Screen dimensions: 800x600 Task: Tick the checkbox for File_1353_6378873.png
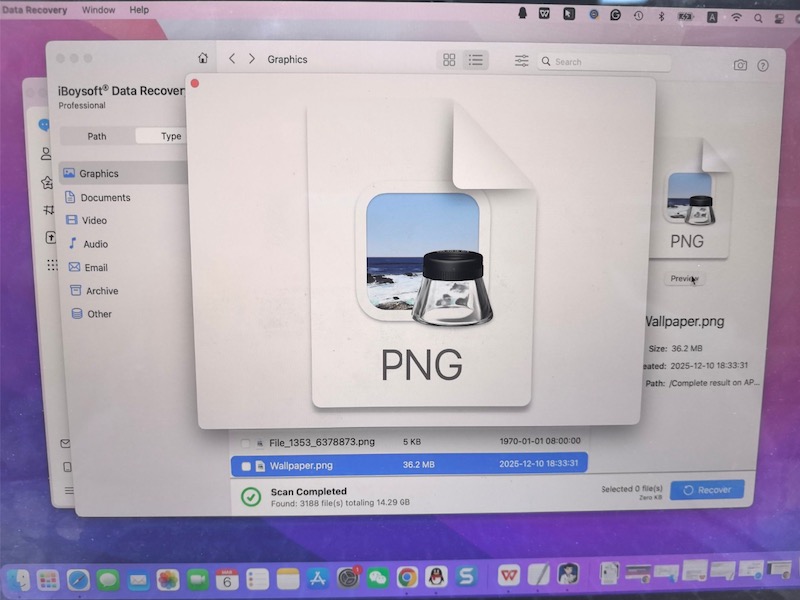[x=246, y=442]
